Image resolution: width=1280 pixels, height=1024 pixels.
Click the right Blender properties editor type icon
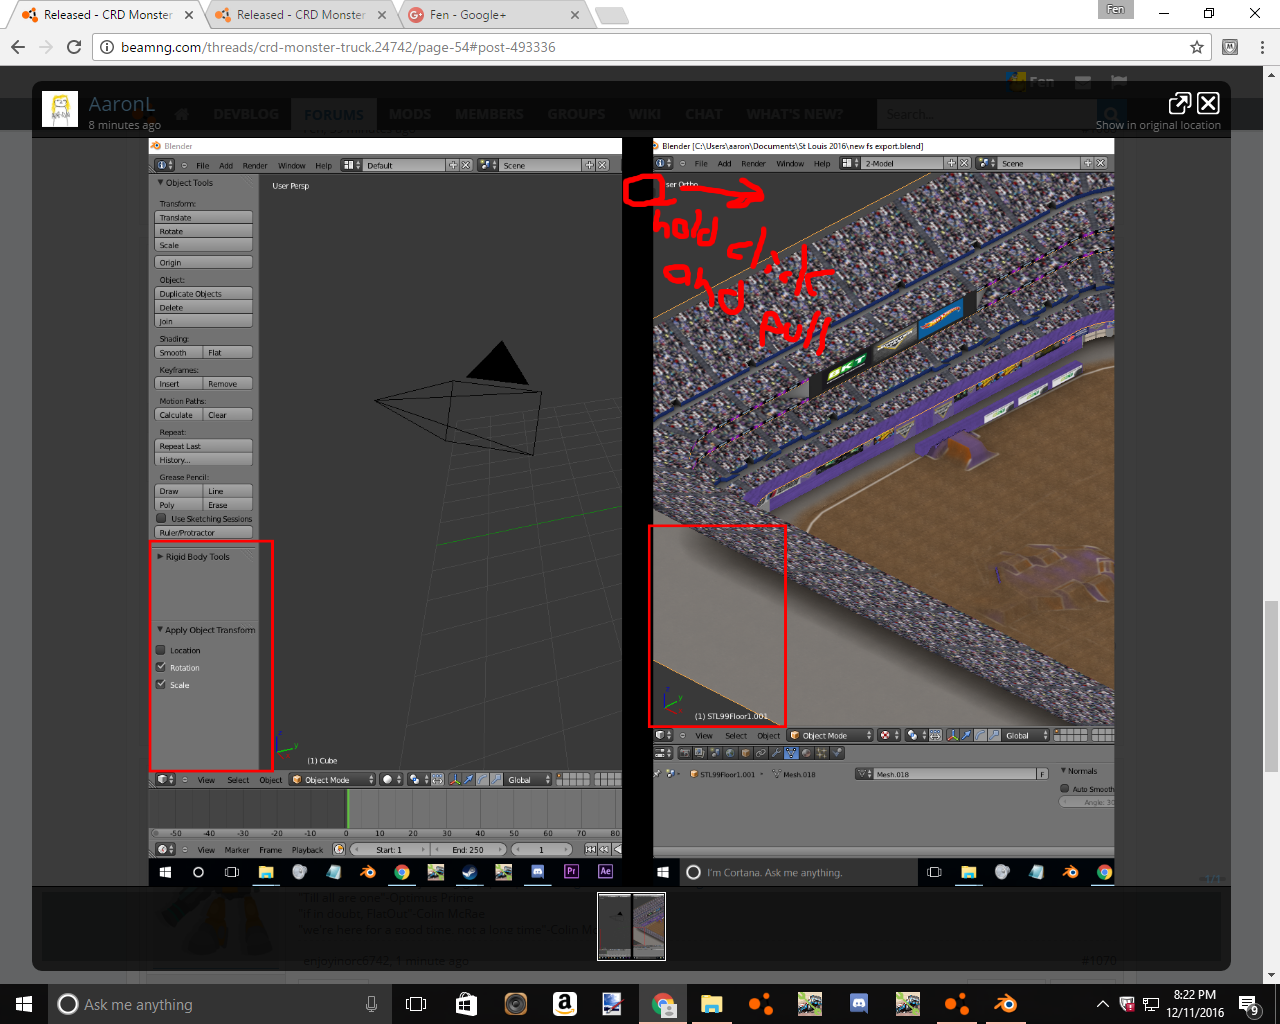point(663,752)
